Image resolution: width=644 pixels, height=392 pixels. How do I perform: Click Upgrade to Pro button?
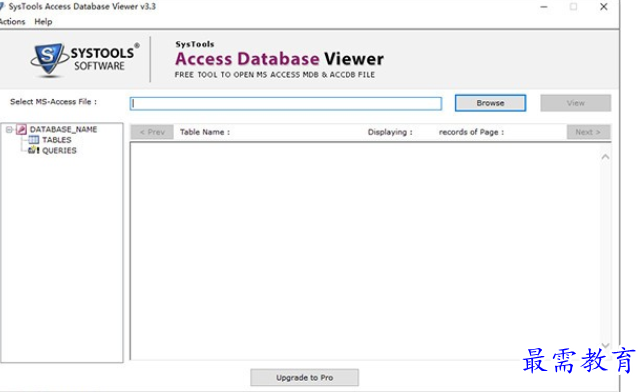pos(304,378)
